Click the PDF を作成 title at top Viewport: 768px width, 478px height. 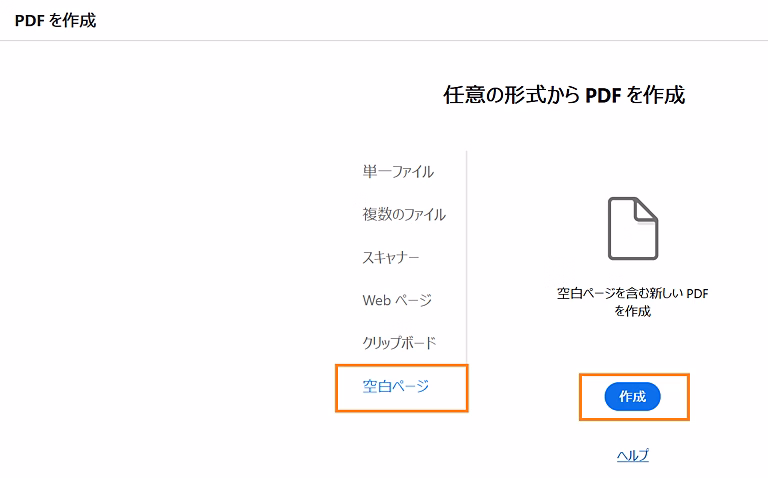click(x=55, y=20)
